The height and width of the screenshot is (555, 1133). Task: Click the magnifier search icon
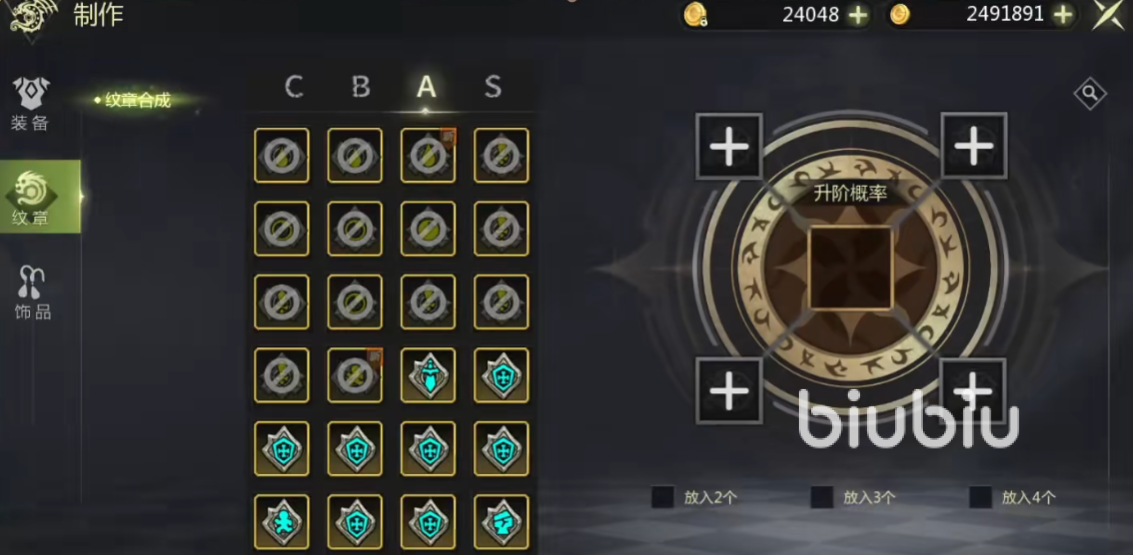coord(1090,93)
